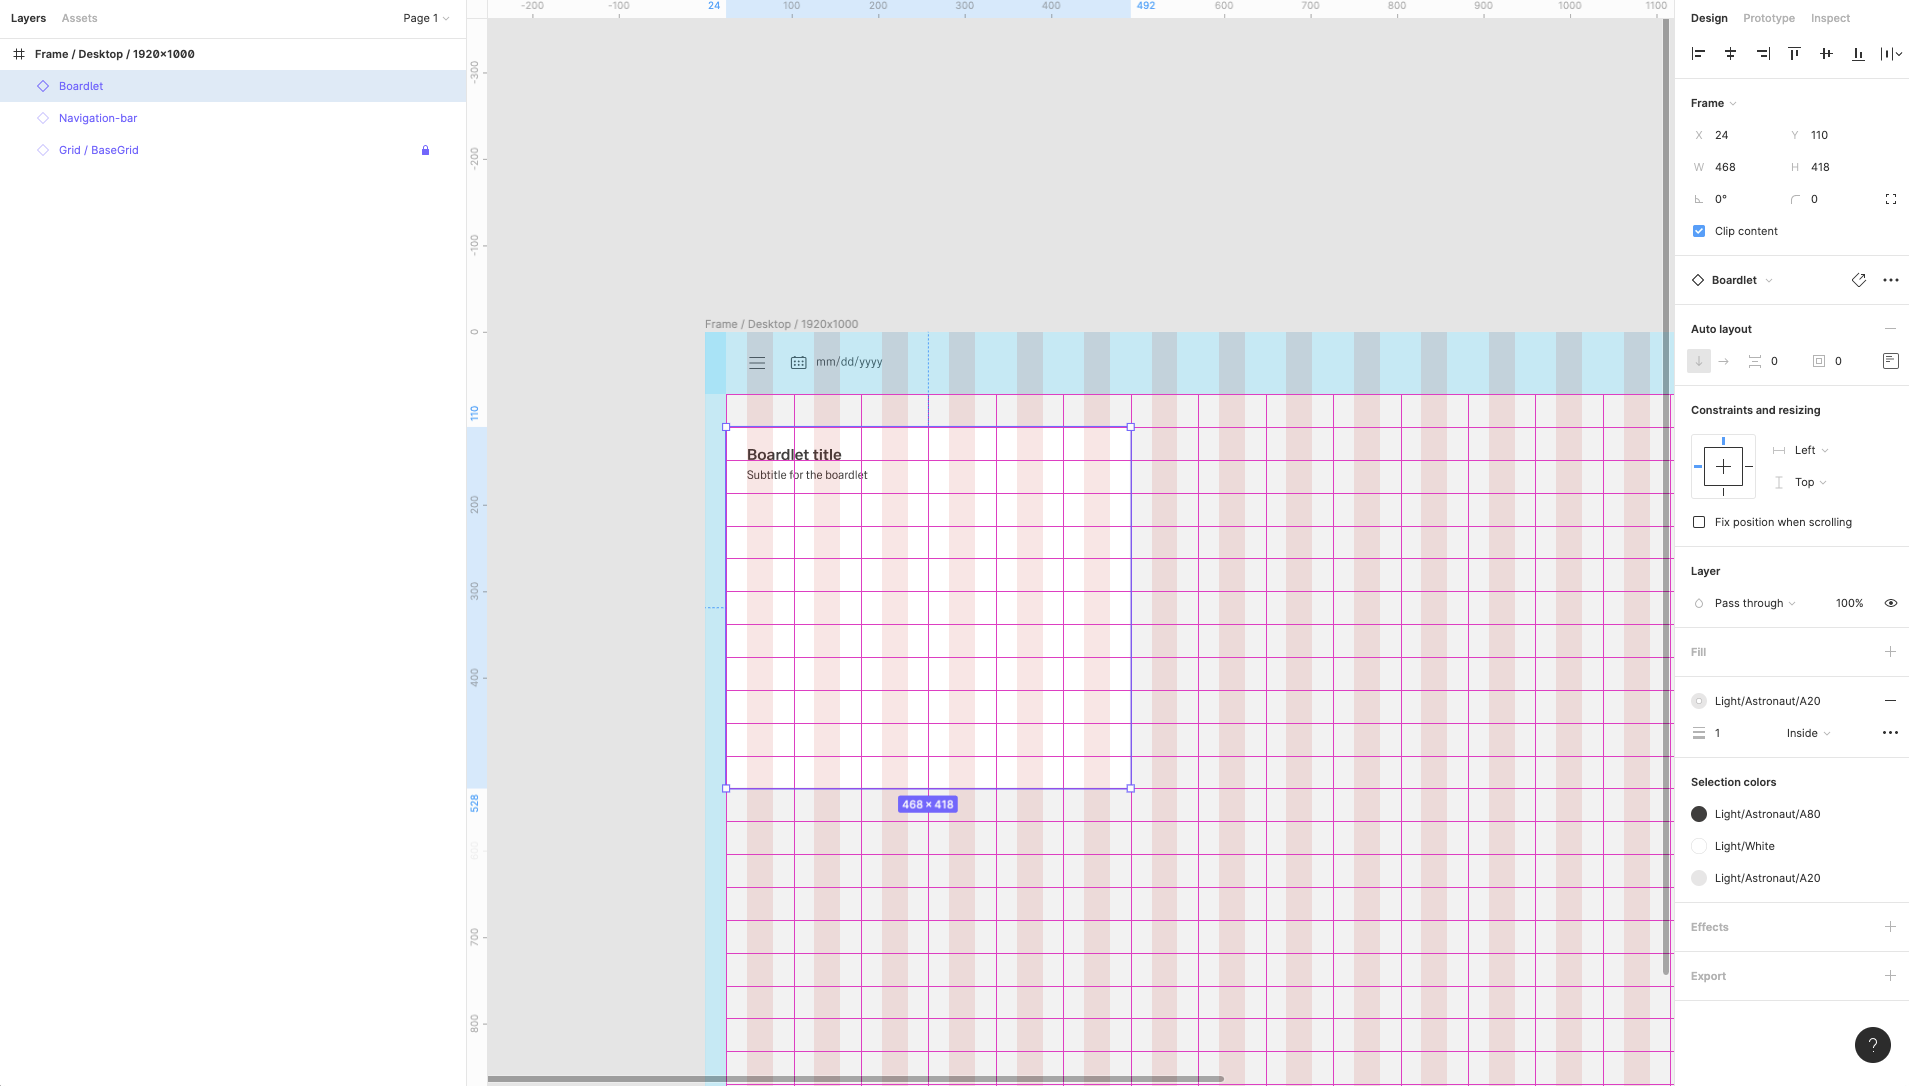Open the Left horizontal constraint dropdown
The height and width of the screenshot is (1086, 1909).
click(x=1810, y=450)
